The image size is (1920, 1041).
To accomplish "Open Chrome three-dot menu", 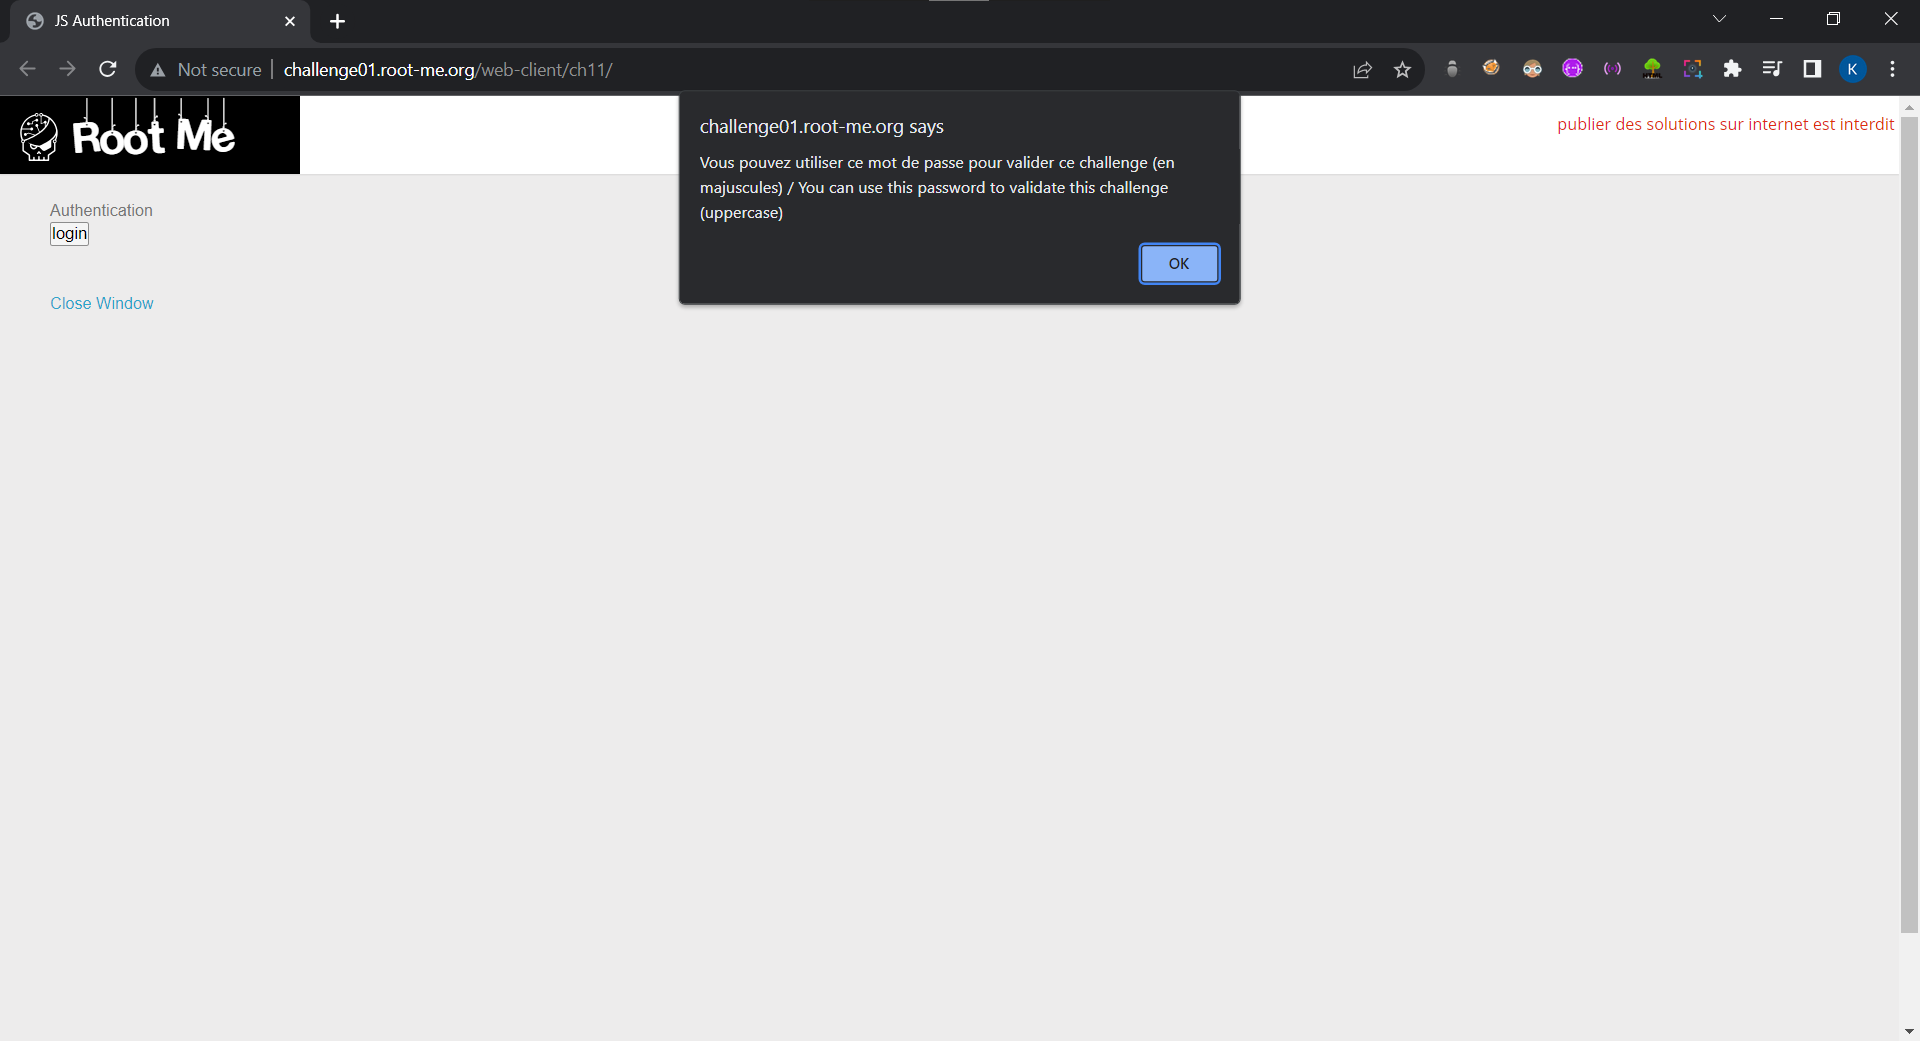I will click(1892, 69).
